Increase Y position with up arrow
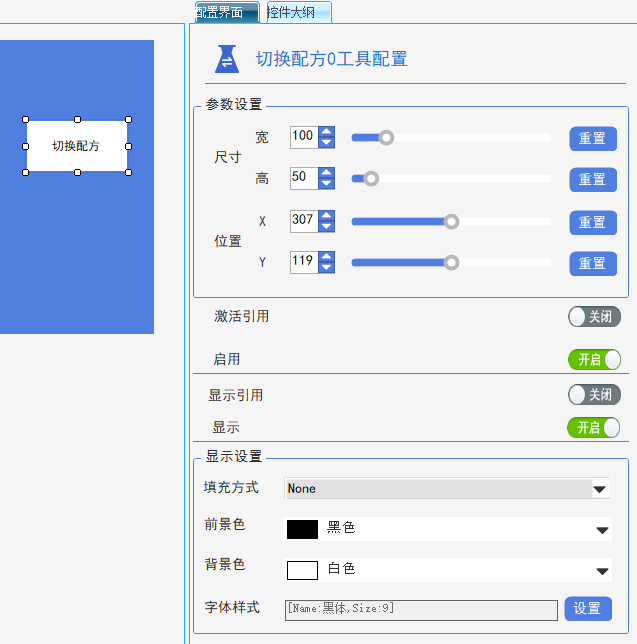Screen dimensions: 637x644 pos(327,257)
